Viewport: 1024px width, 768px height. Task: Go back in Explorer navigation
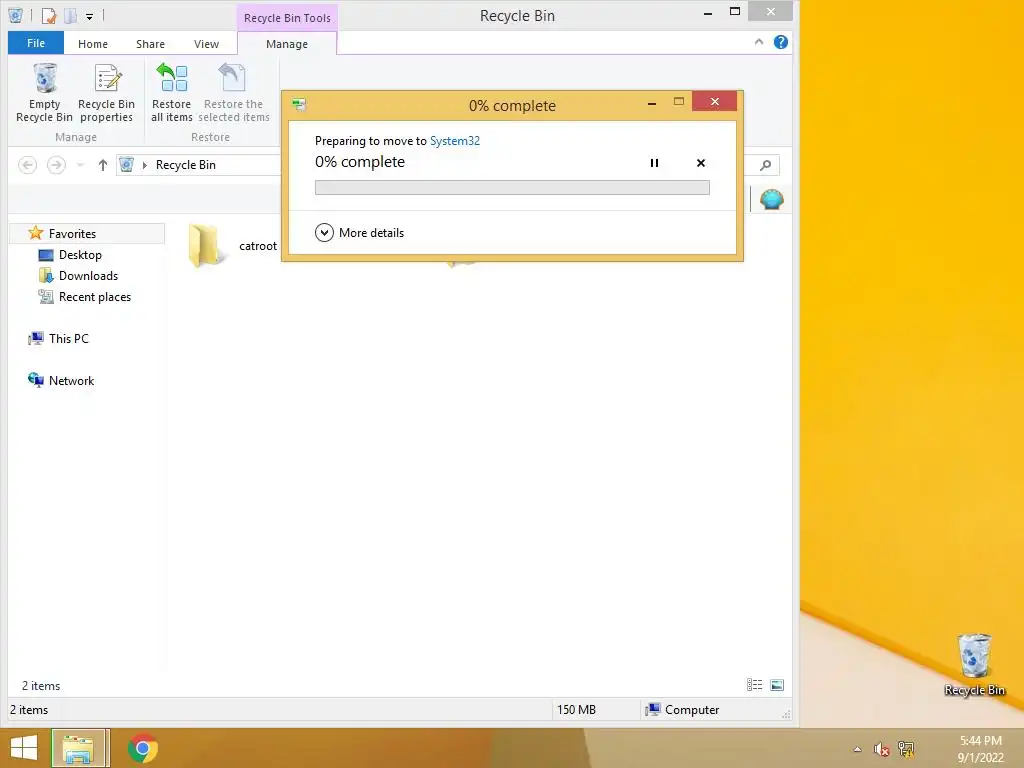click(27, 165)
